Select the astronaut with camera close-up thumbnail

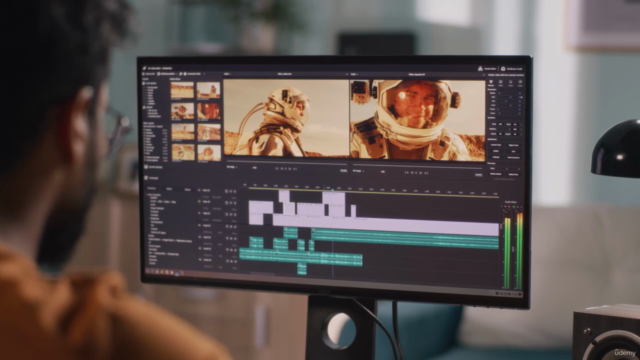coord(182,111)
